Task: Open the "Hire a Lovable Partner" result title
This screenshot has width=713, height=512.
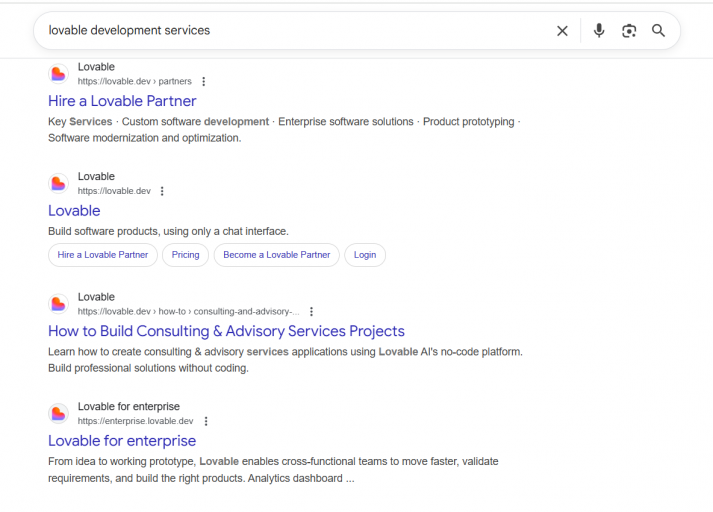Action: click(122, 101)
